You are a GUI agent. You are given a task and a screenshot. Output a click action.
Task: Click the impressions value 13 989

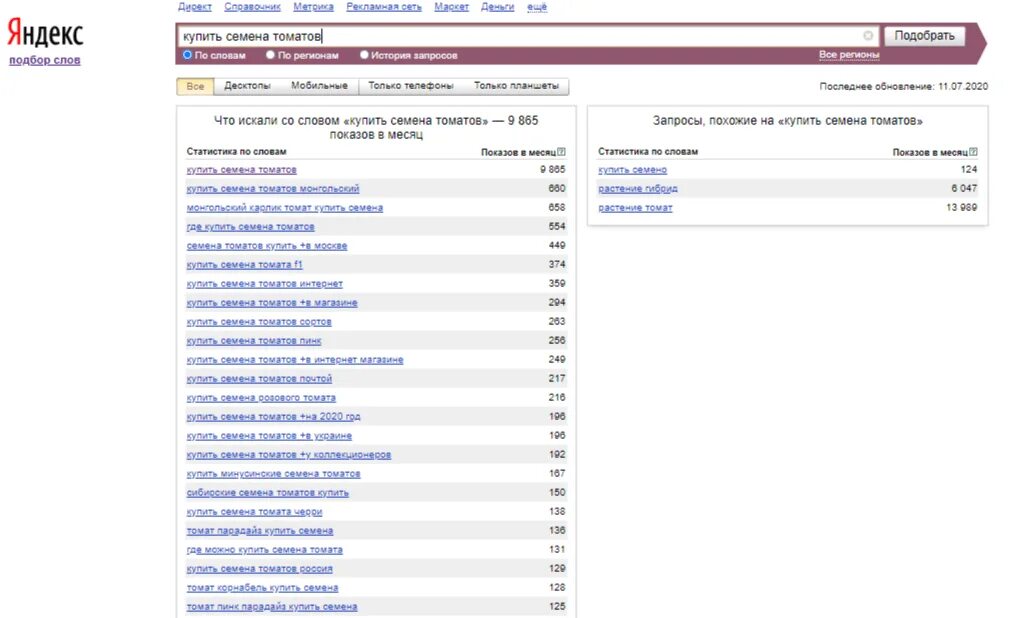tap(961, 207)
